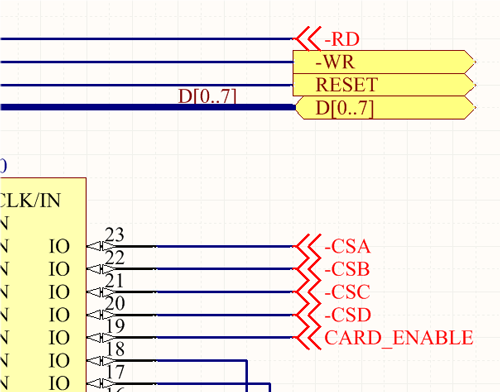
Task: Select pin 23 IO arrow
Action: [99, 246]
